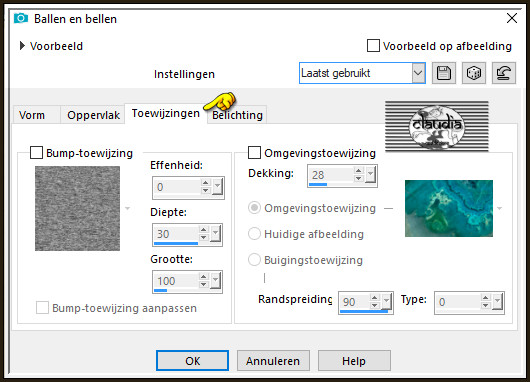Increase Dekking with the up spinner
This screenshot has width=530, height=382.
pyautogui.click(x=359, y=171)
